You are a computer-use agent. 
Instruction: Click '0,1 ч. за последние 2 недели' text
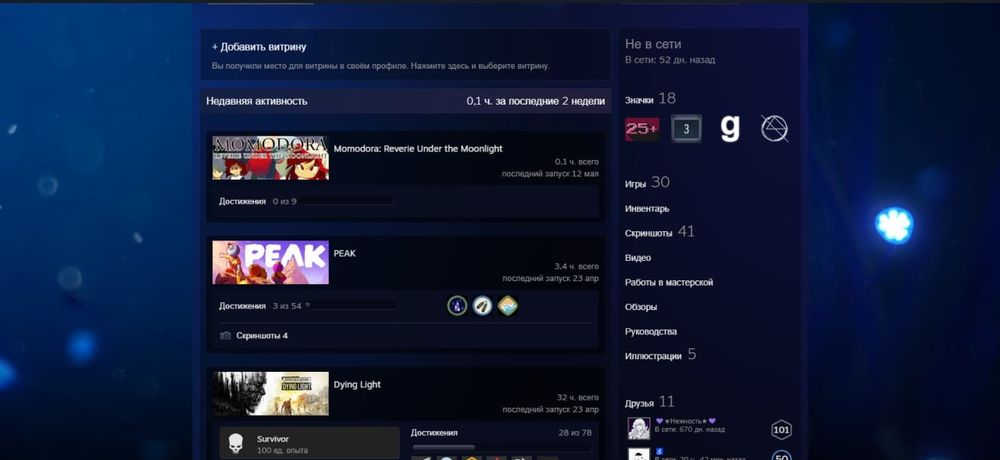535,101
